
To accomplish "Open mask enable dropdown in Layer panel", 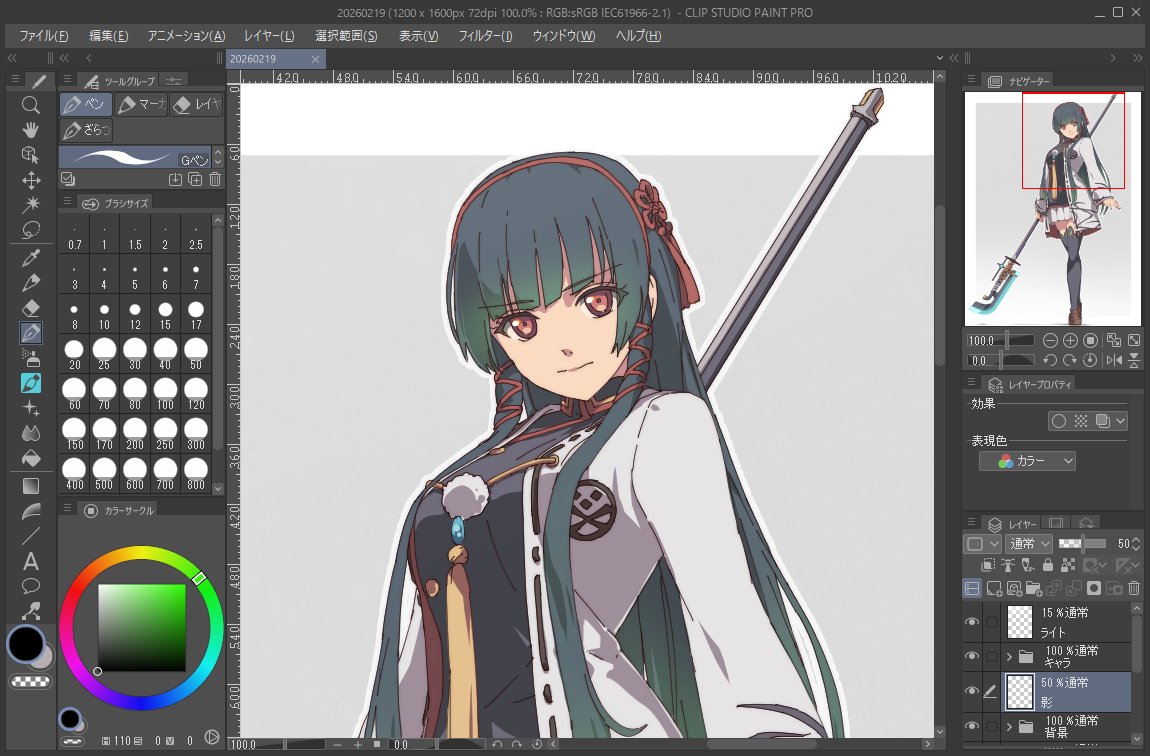I will click(x=1094, y=565).
